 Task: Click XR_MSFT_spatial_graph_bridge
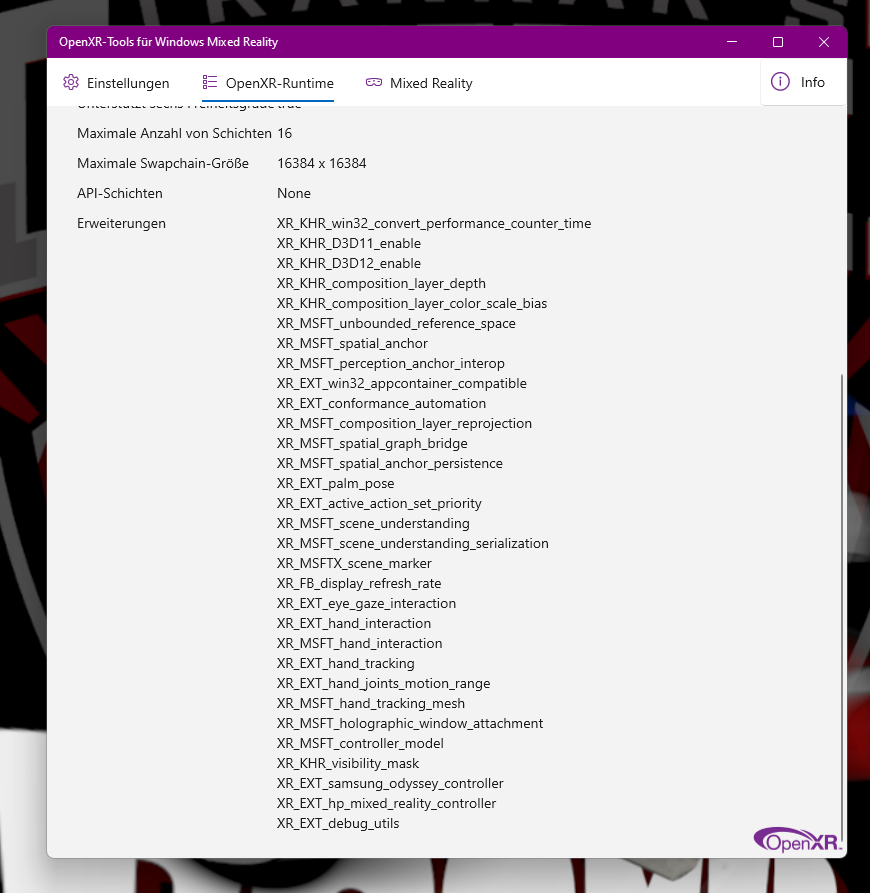coord(372,444)
